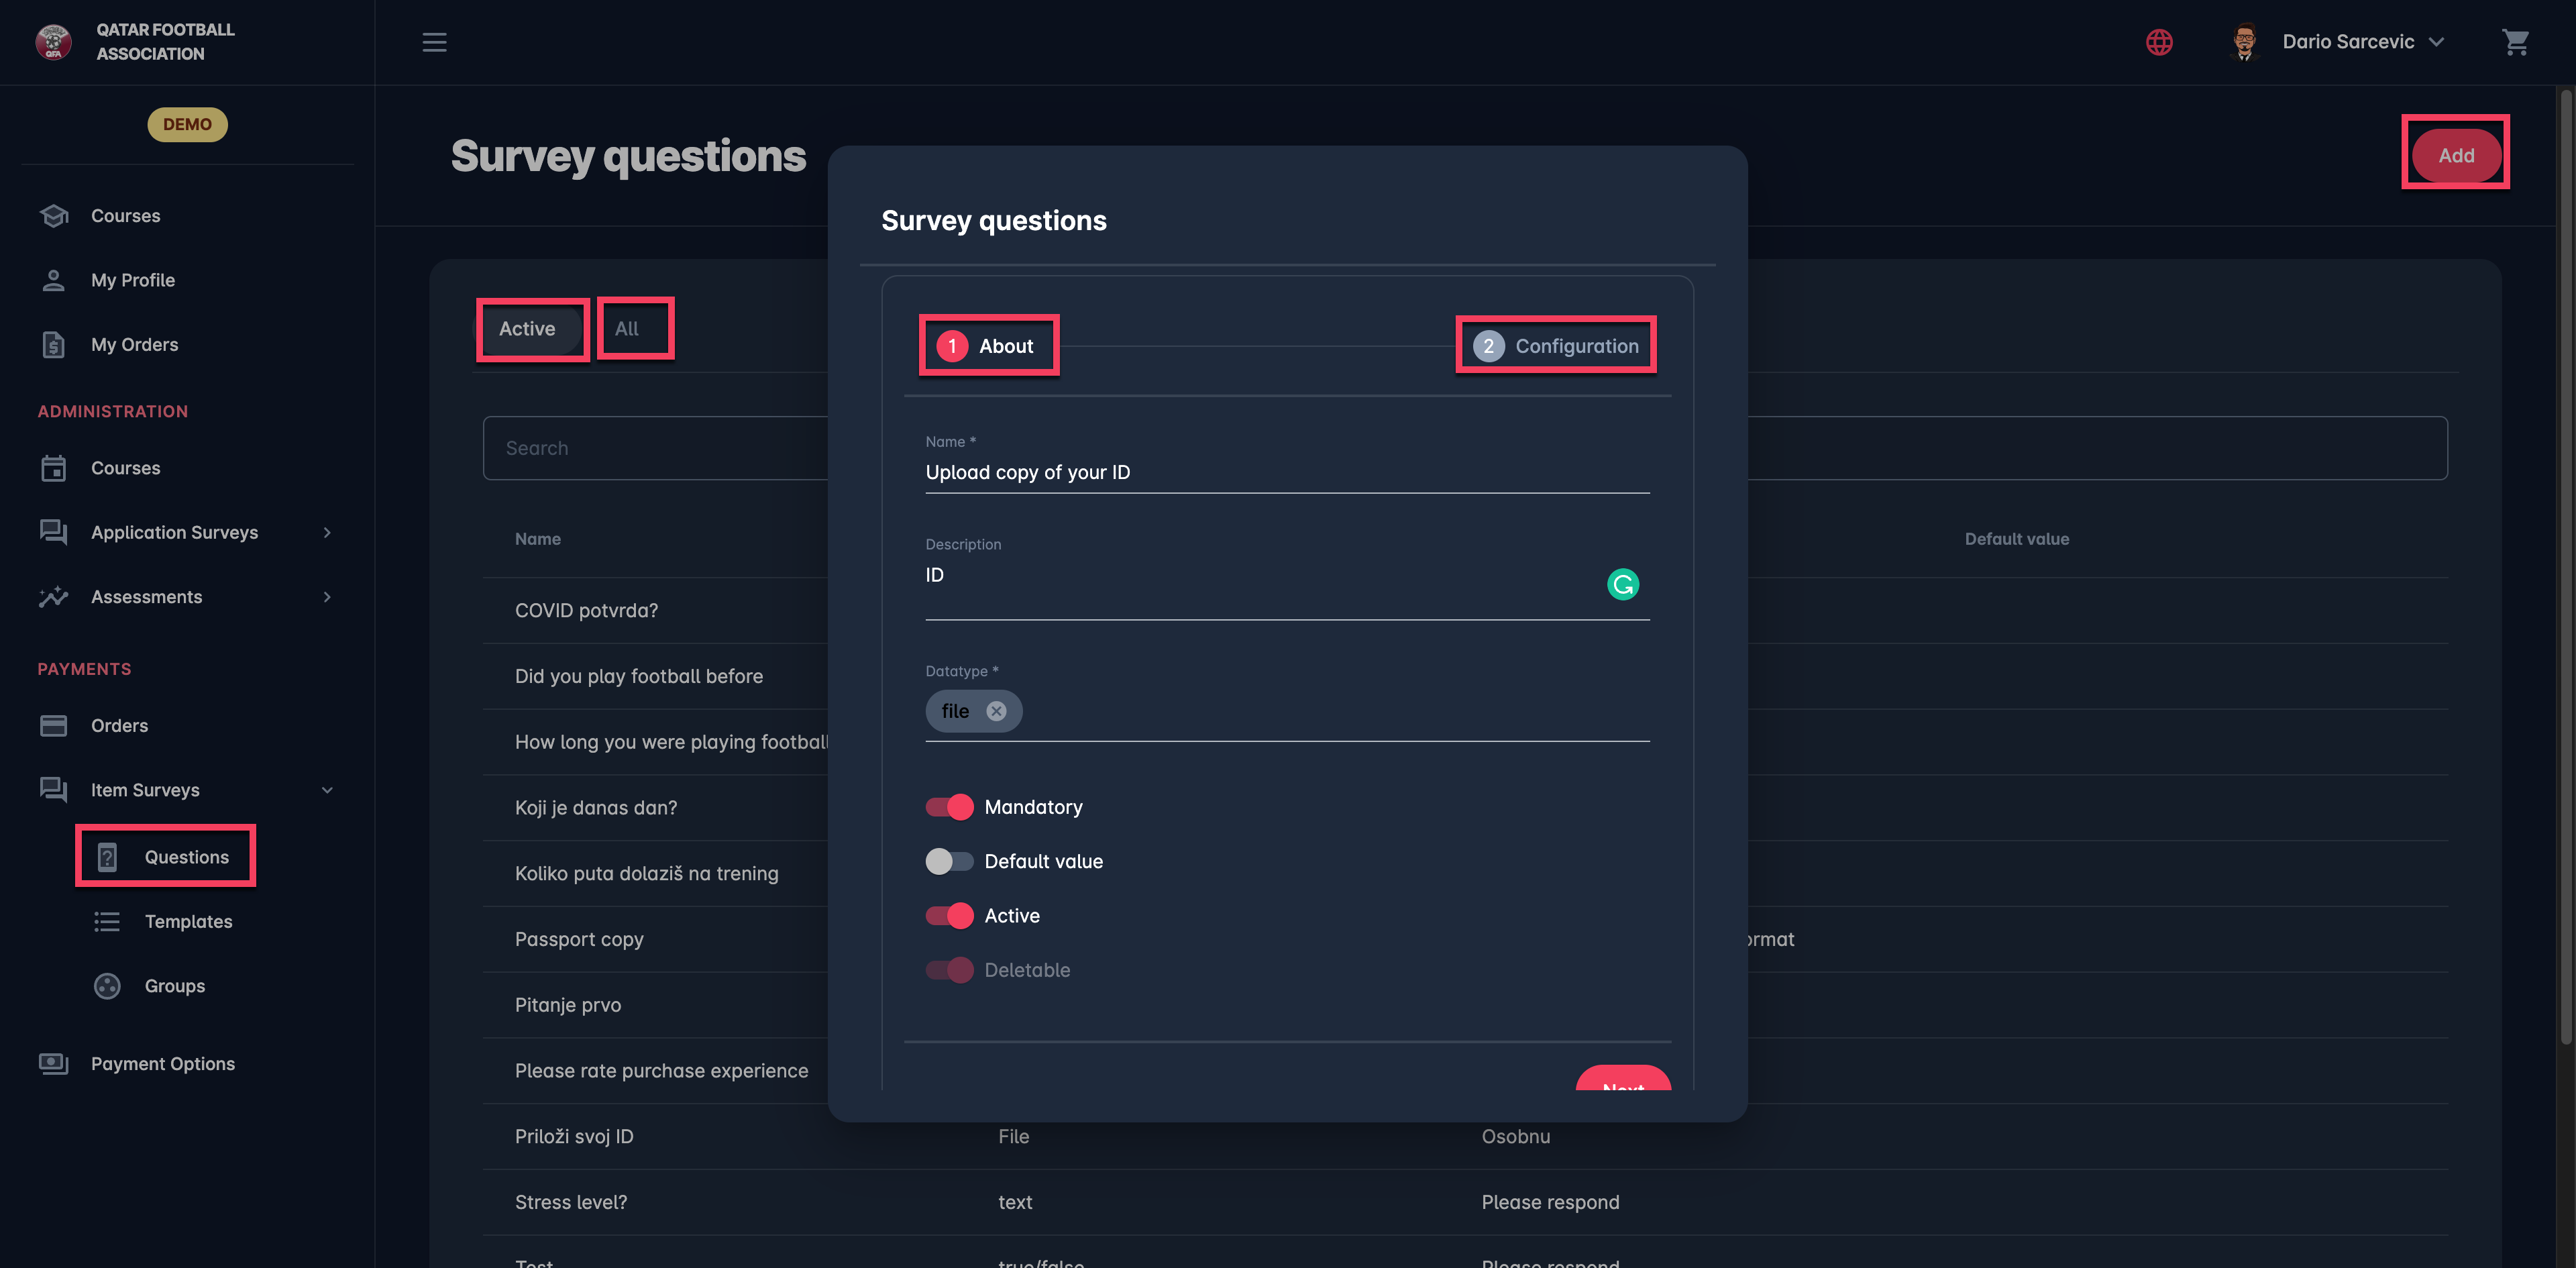Click the Name input field

(x=1286, y=473)
